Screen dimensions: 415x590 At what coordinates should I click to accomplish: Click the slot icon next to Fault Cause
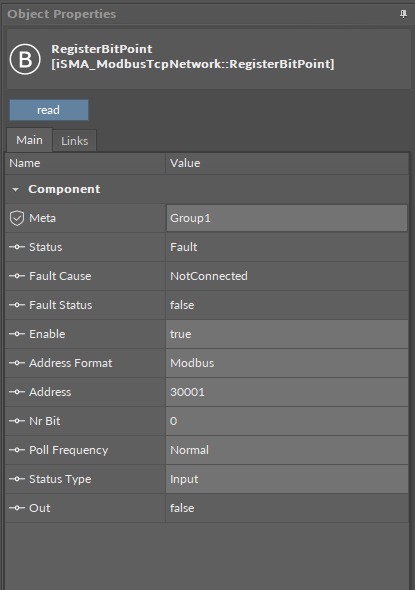click(x=17, y=276)
